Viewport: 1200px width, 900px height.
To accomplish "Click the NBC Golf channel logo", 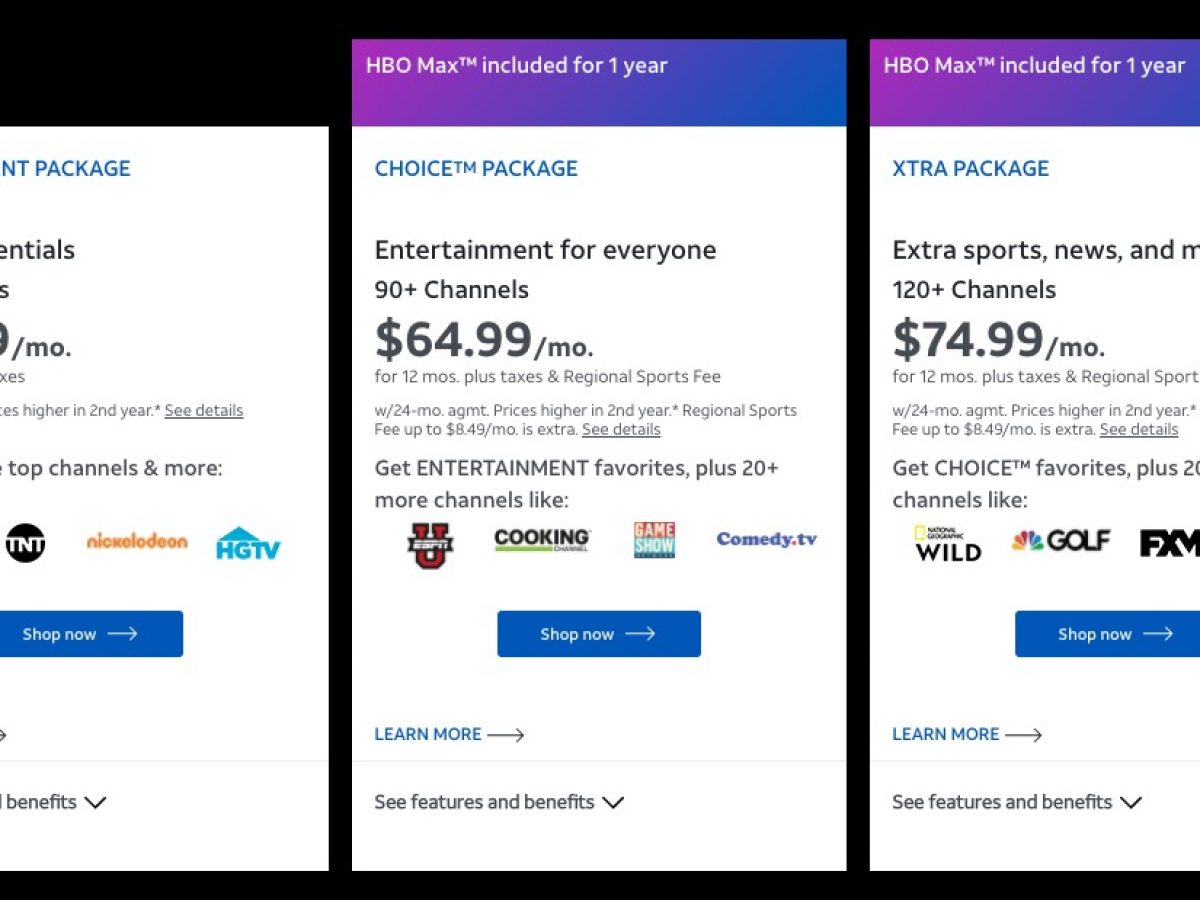I will (1061, 541).
